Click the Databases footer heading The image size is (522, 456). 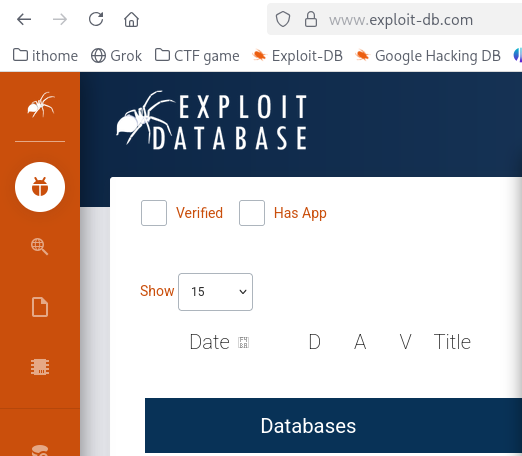[308, 426]
